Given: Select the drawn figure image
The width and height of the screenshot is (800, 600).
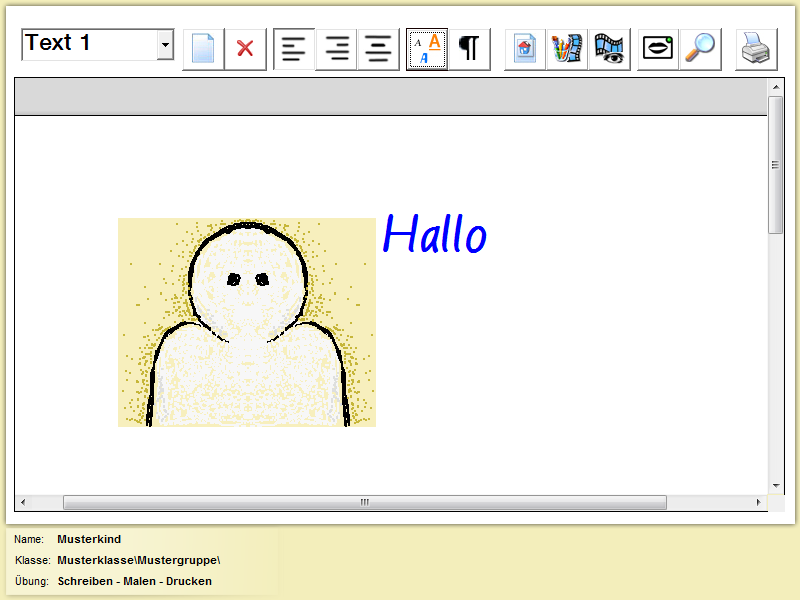Looking at the screenshot, I should 246,322.
